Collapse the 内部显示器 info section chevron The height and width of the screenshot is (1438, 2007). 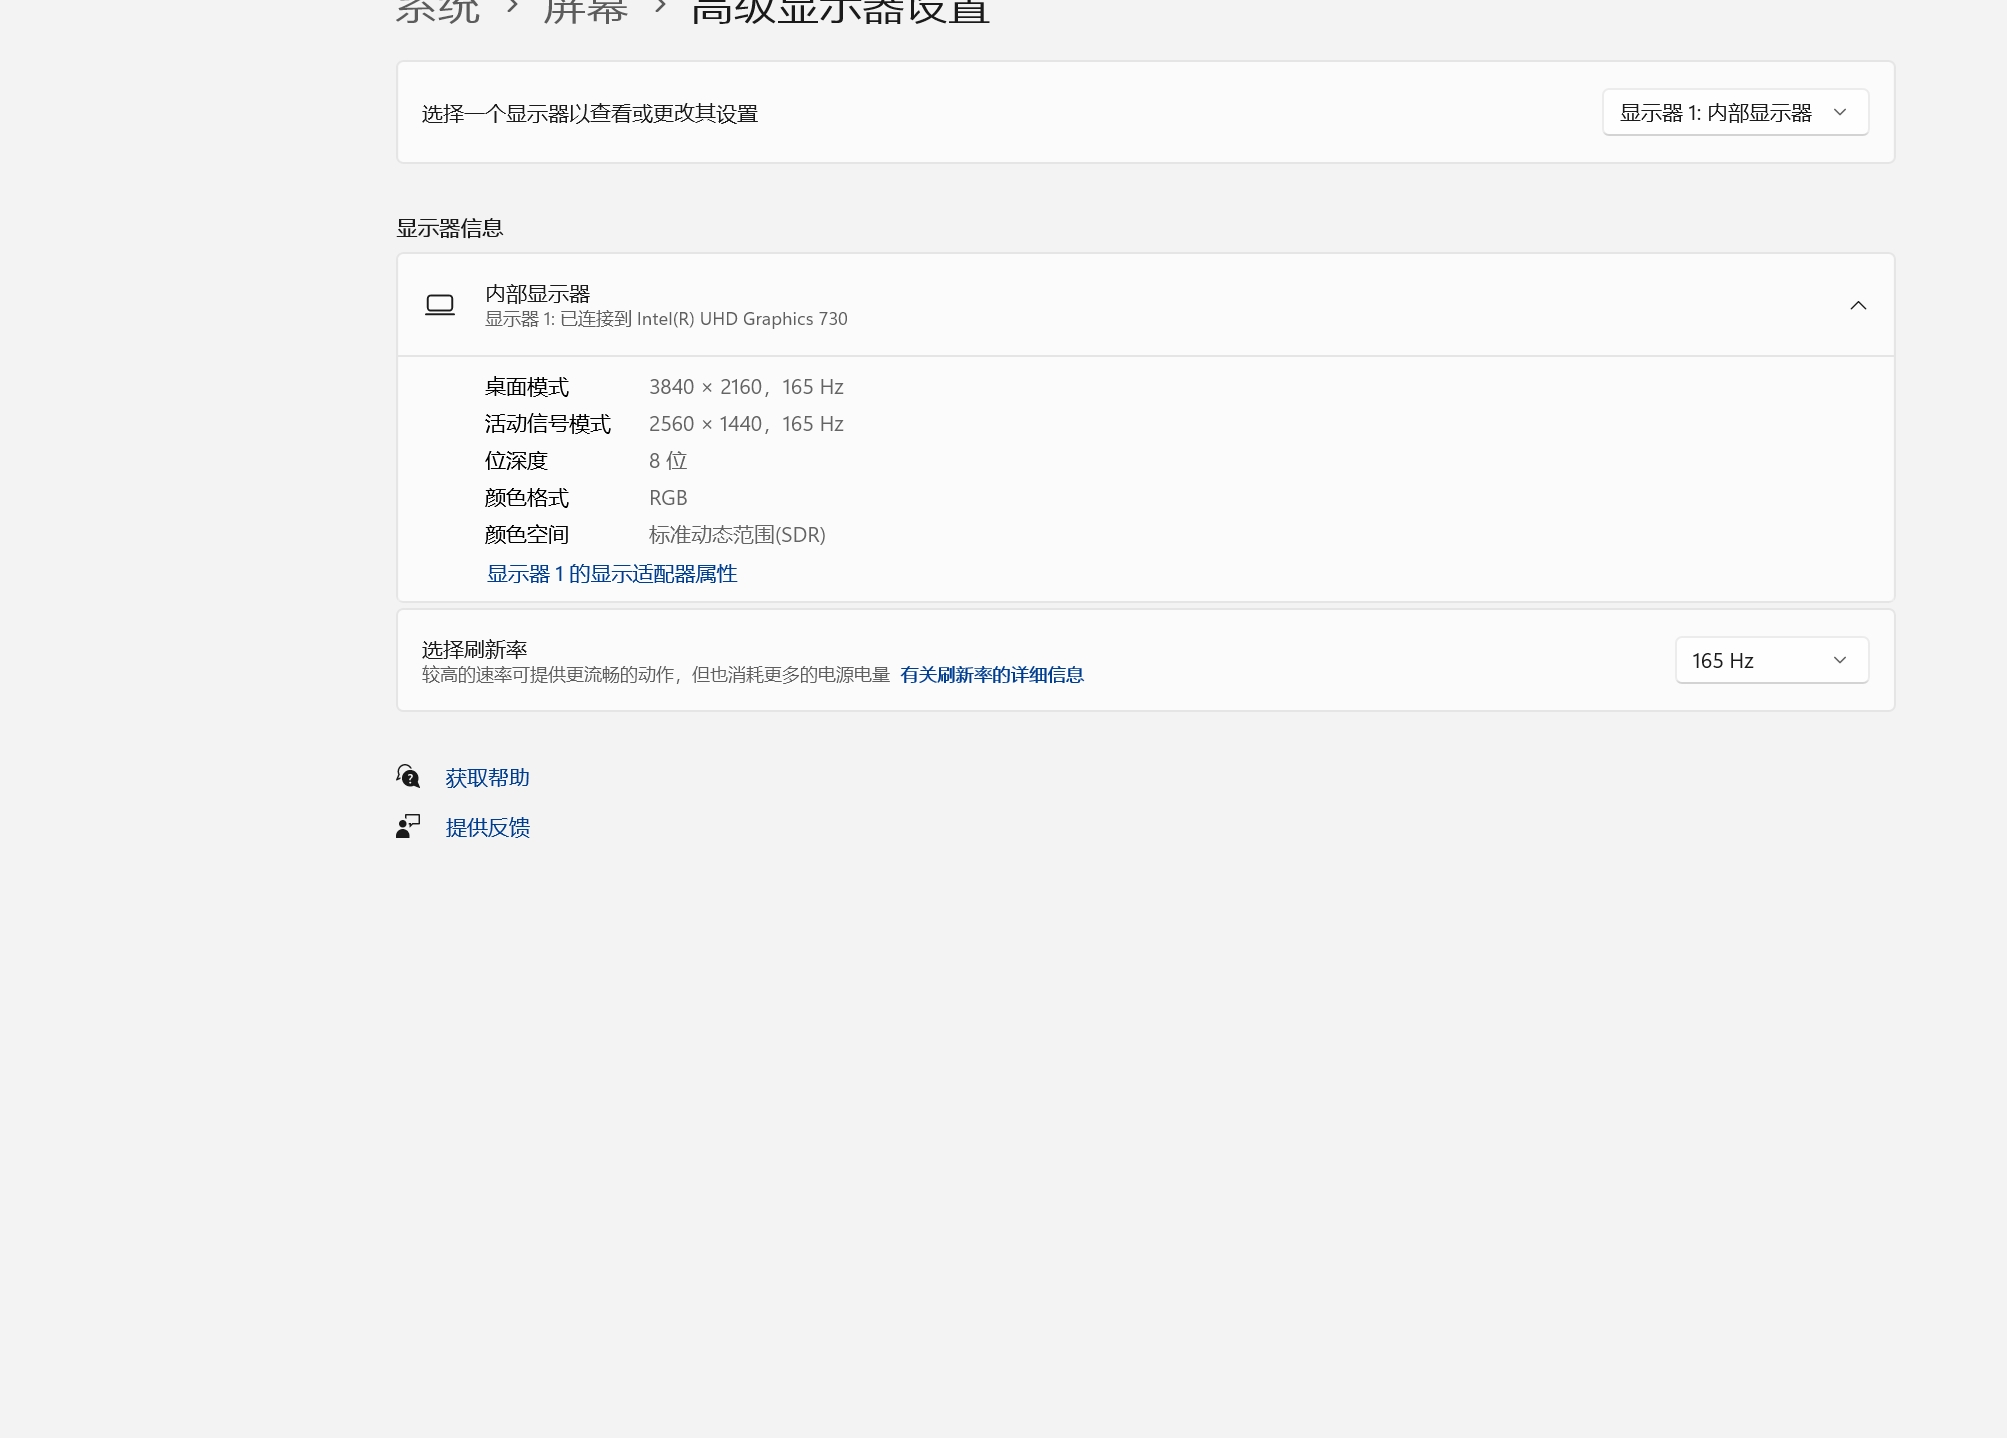click(1858, 305)
